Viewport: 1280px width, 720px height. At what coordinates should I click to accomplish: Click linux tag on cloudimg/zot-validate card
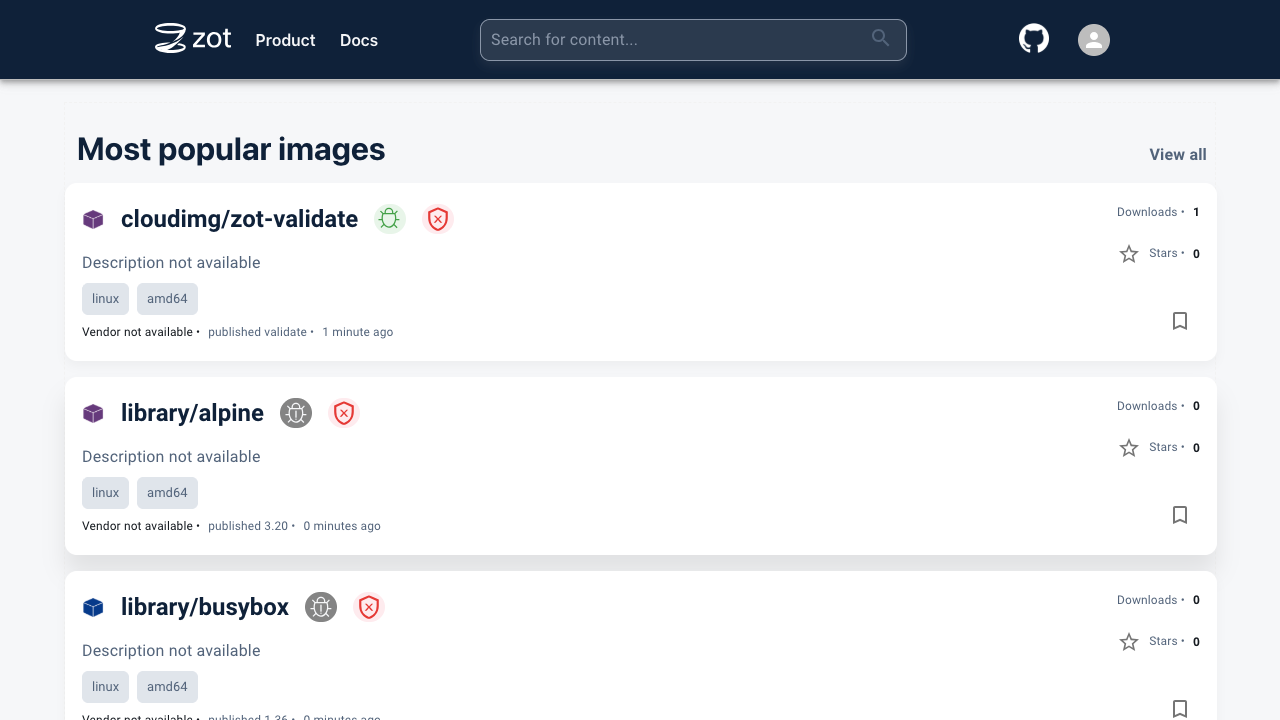point(105,299)
